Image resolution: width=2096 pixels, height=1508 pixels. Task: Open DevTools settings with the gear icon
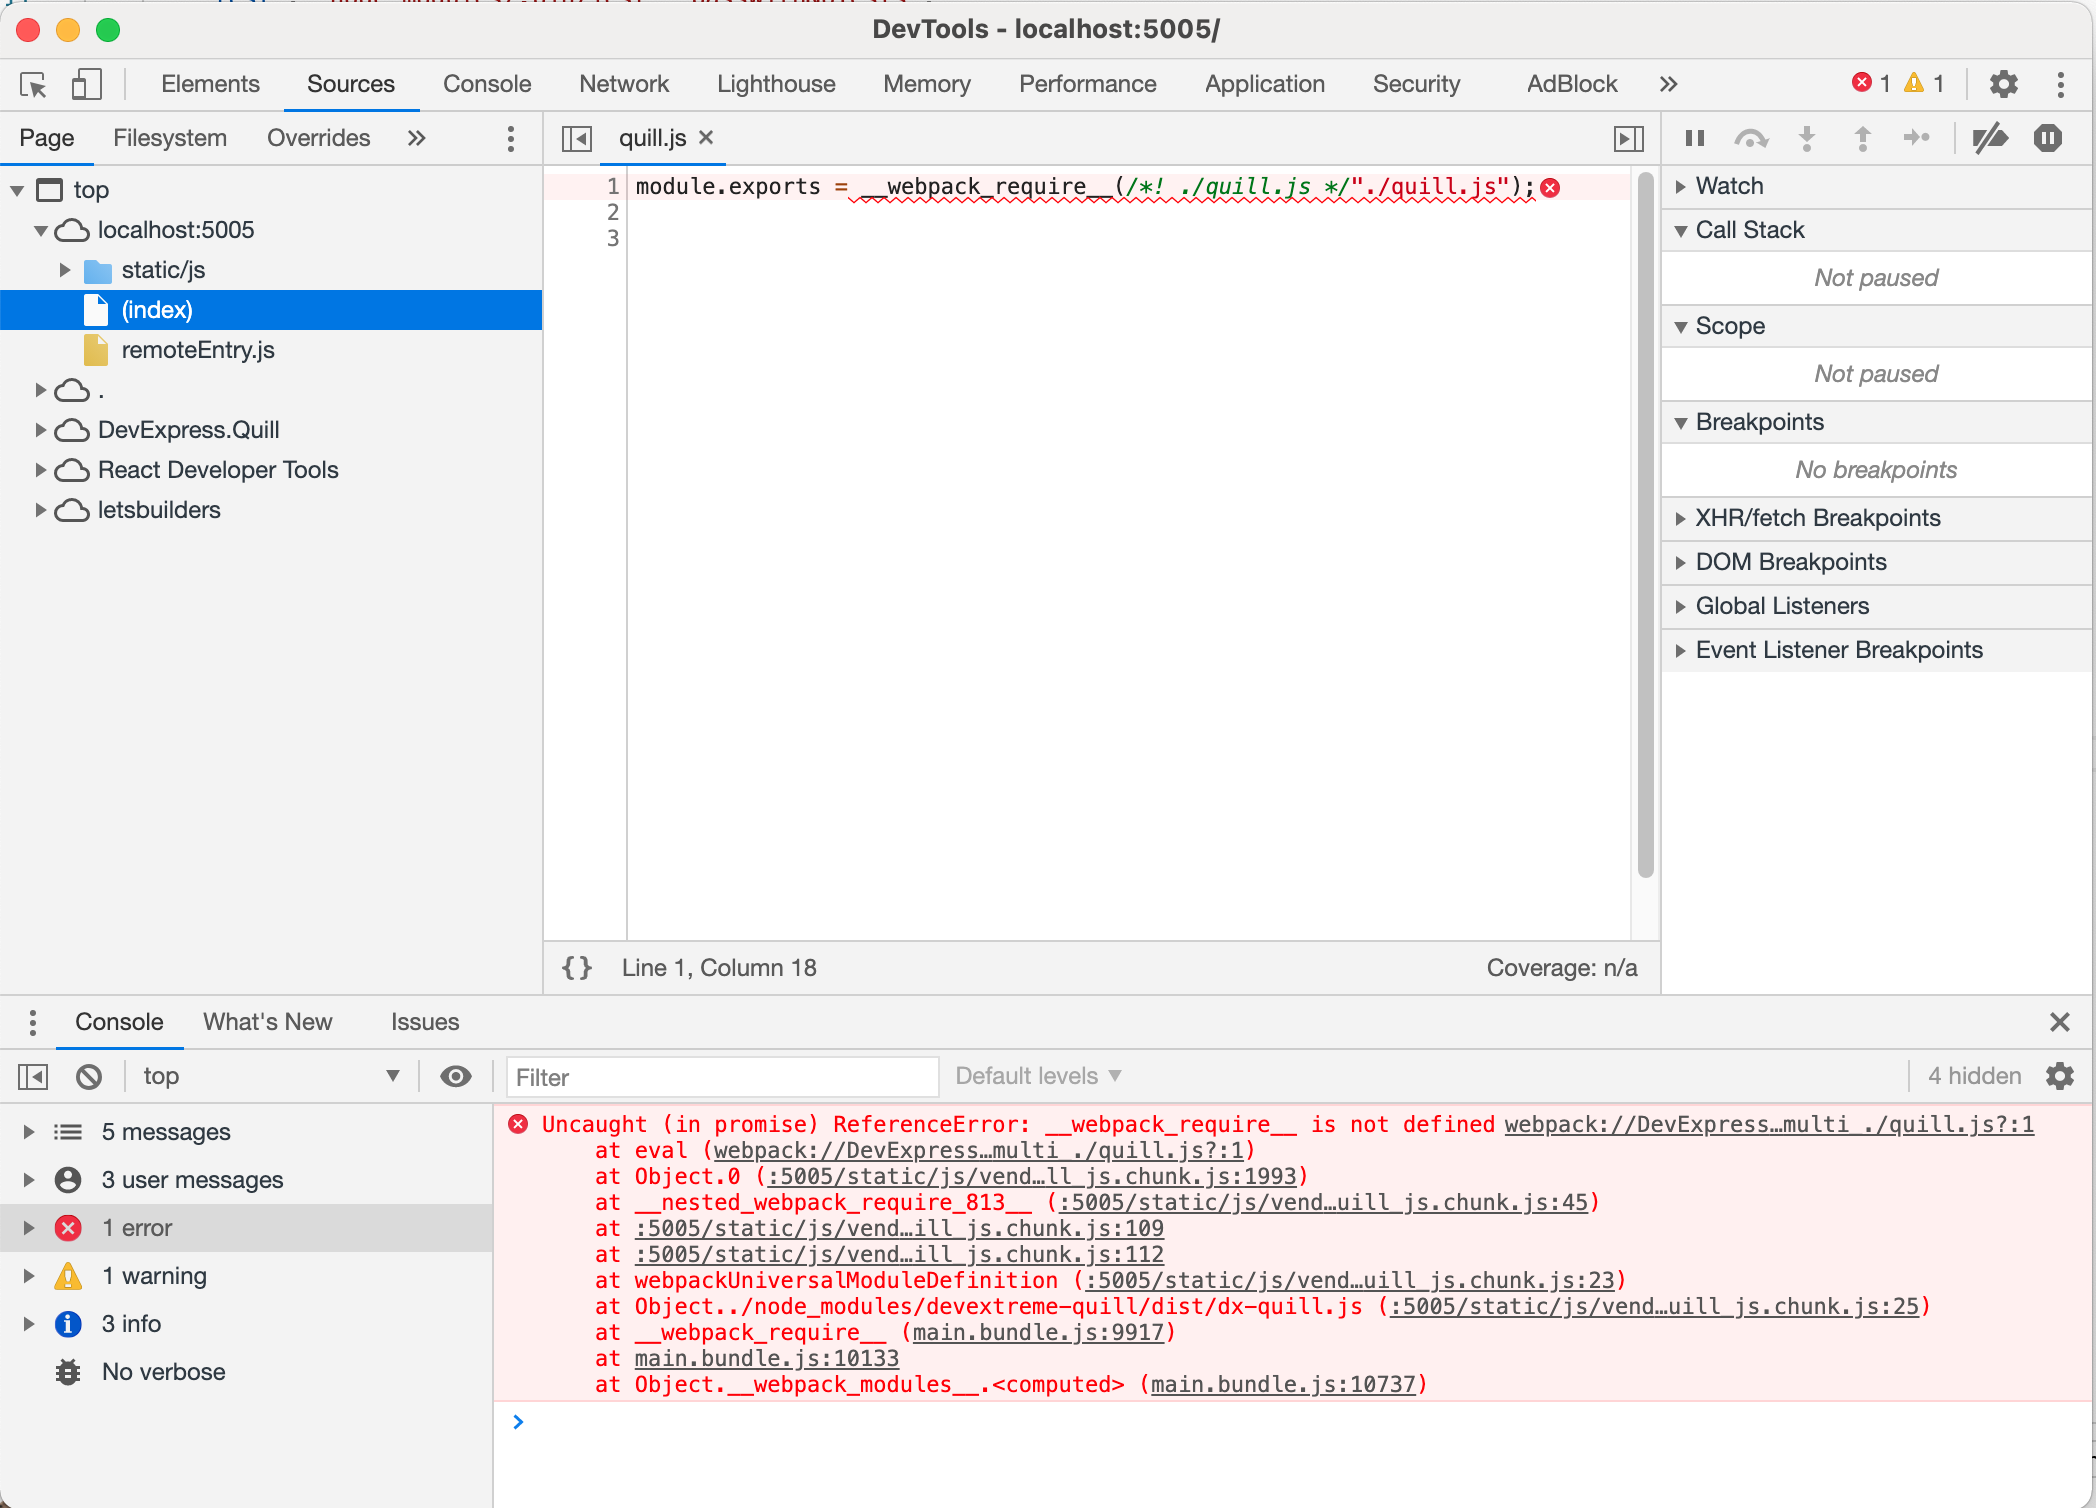[x=2003, y=84]
